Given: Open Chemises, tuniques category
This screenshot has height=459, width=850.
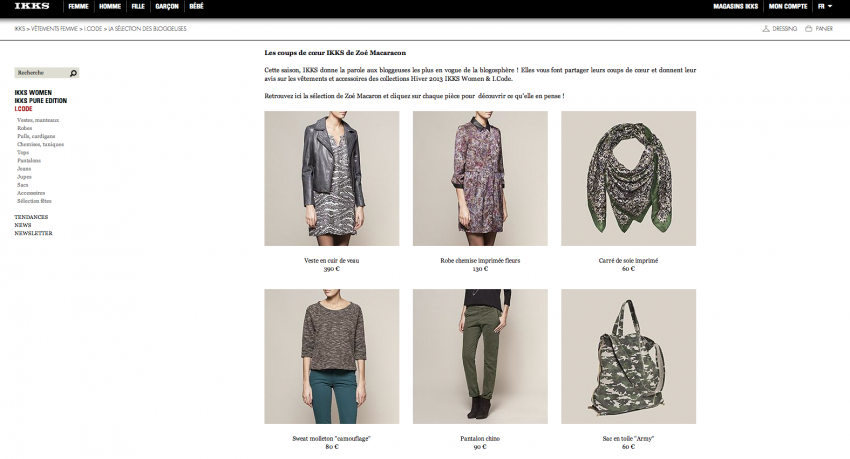Looking at the screenshot, I should point(40,145).
